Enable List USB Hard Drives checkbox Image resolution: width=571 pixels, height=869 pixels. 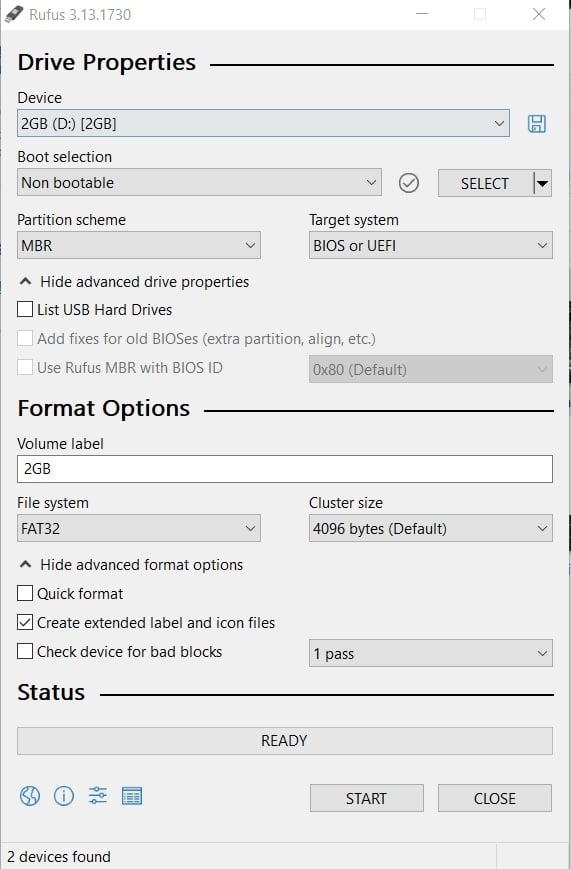pos(25,309)
